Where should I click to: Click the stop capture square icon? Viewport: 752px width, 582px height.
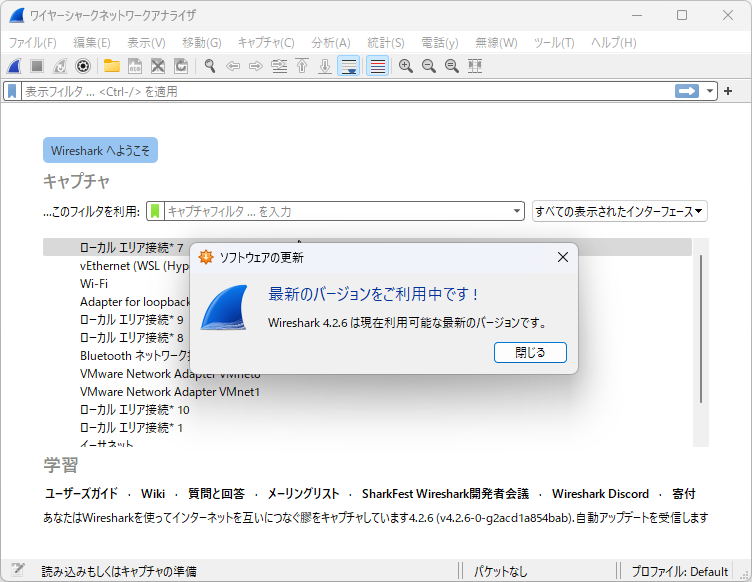(37, 66)
